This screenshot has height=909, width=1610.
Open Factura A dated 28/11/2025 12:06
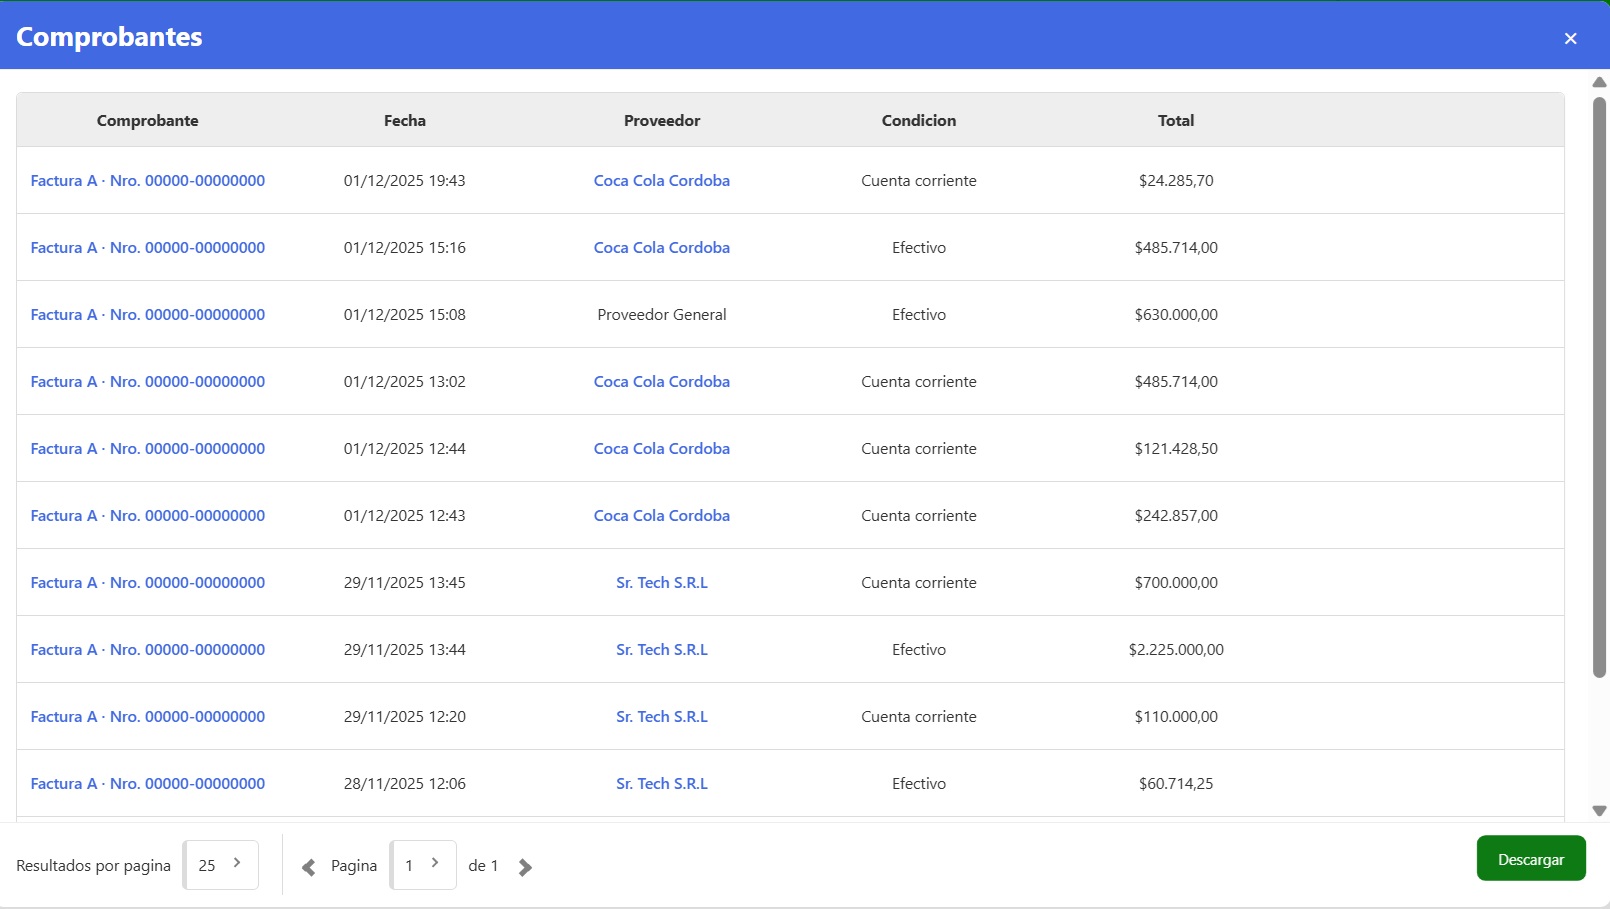point(147,784)
